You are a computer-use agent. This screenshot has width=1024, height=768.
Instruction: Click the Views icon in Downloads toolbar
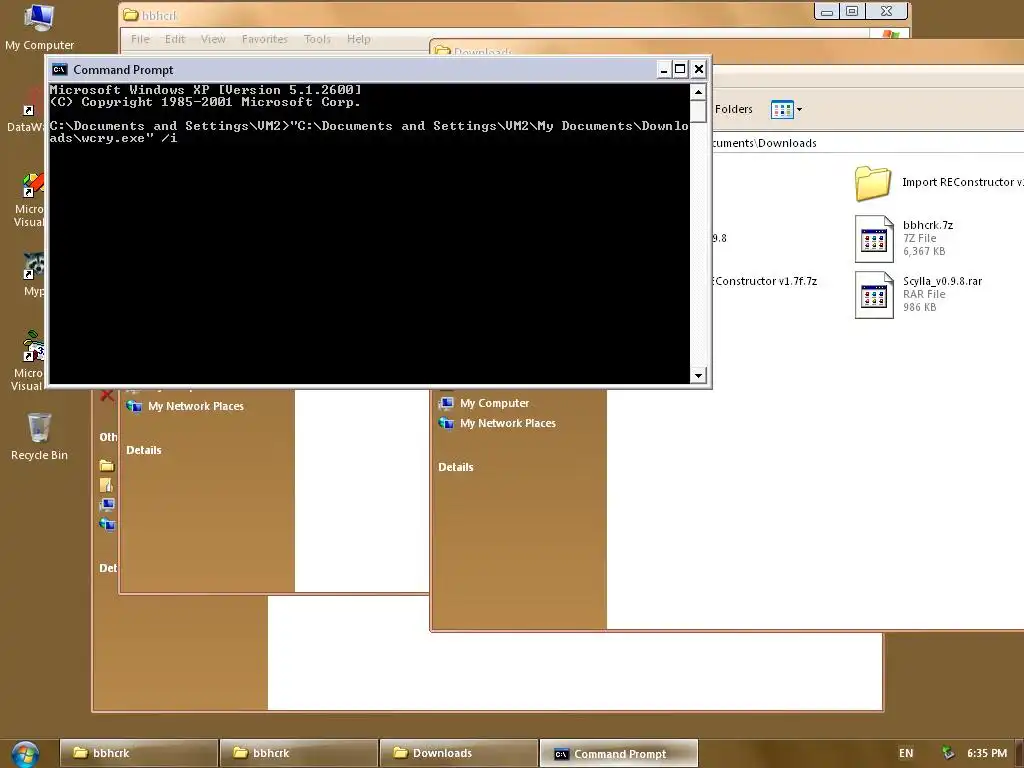[782, 109]
